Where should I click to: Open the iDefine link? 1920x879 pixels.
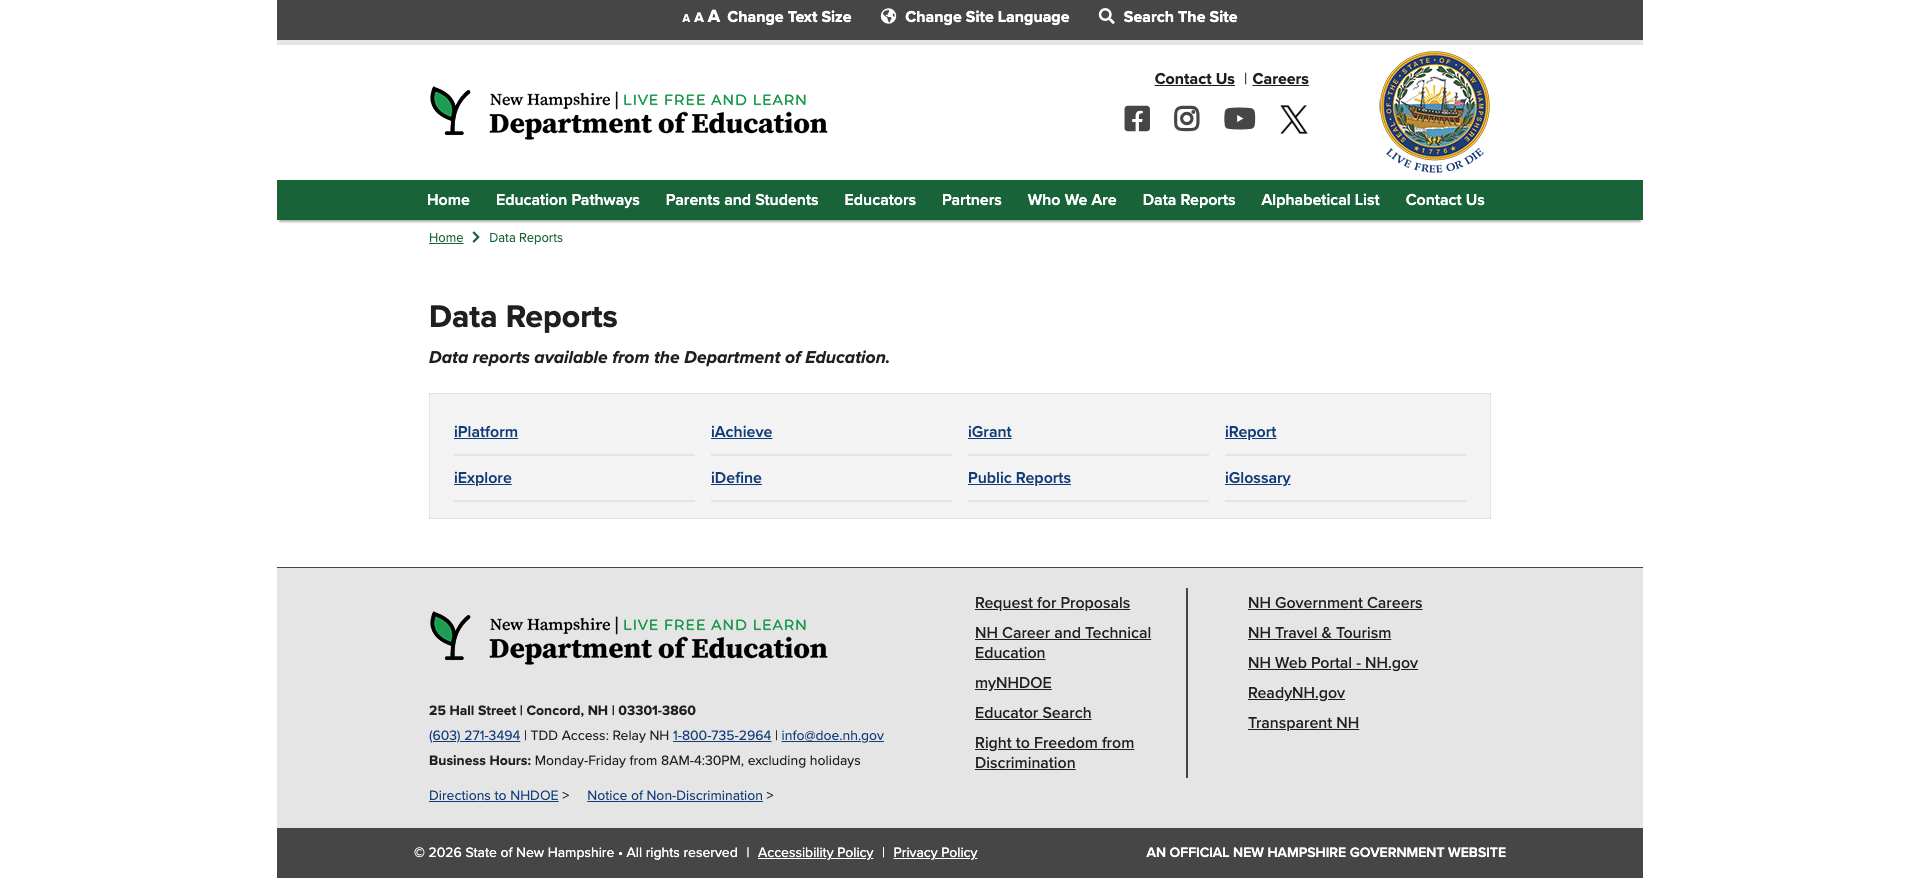click(737, 478)
